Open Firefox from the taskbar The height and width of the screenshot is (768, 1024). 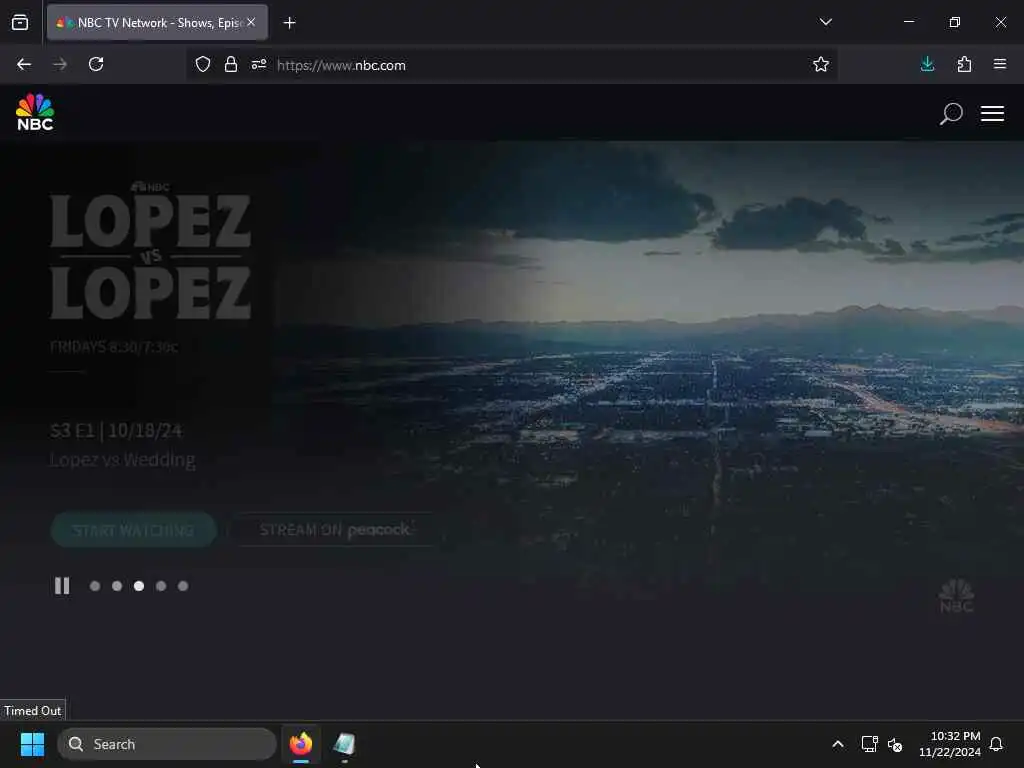click(301, 744)
